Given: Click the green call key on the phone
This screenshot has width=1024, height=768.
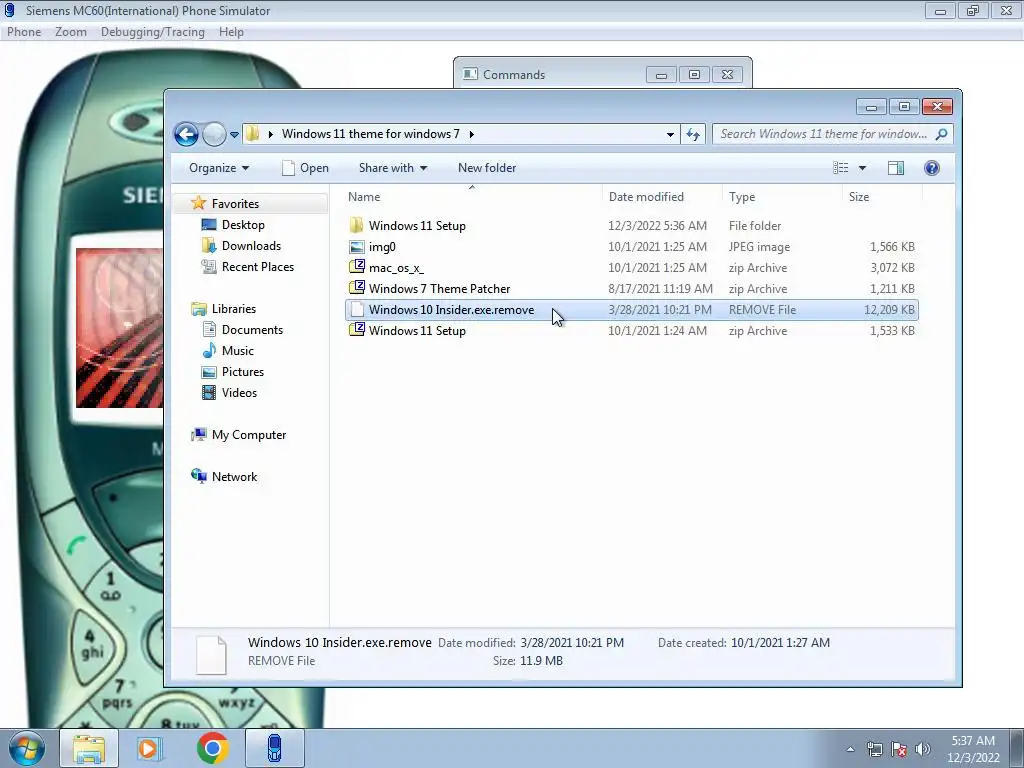Looking at the screenshot, I should point(76,544).
